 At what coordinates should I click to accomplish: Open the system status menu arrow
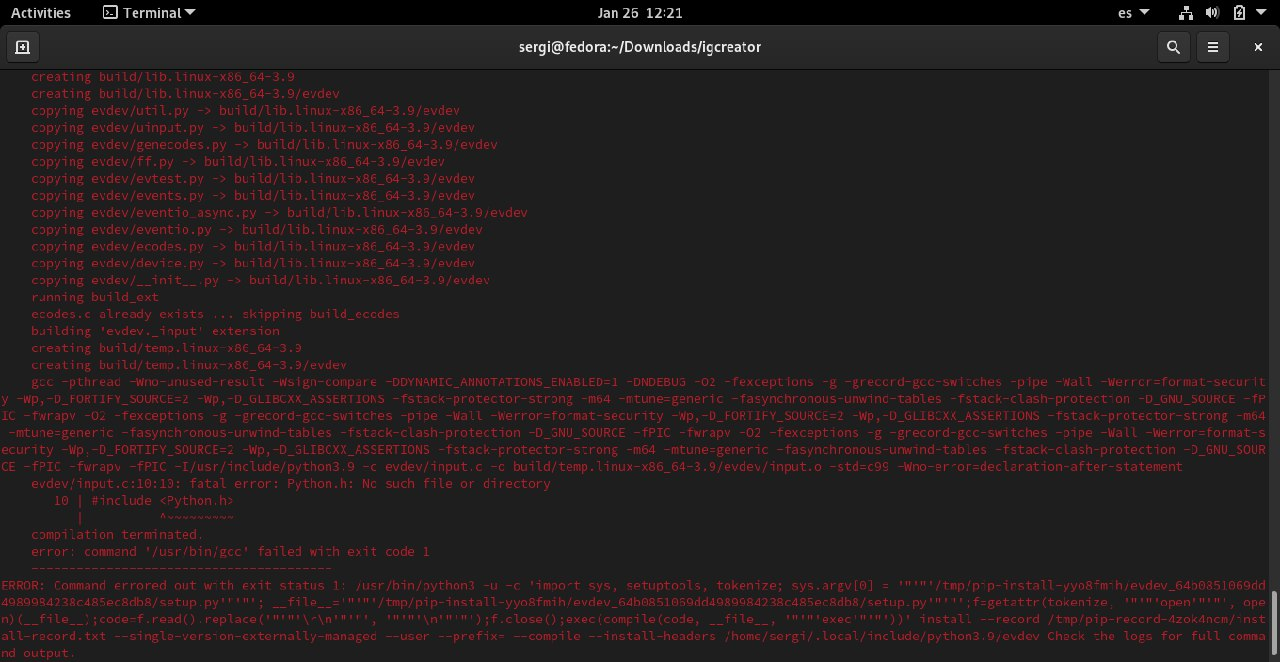(x=1259, y=12)
